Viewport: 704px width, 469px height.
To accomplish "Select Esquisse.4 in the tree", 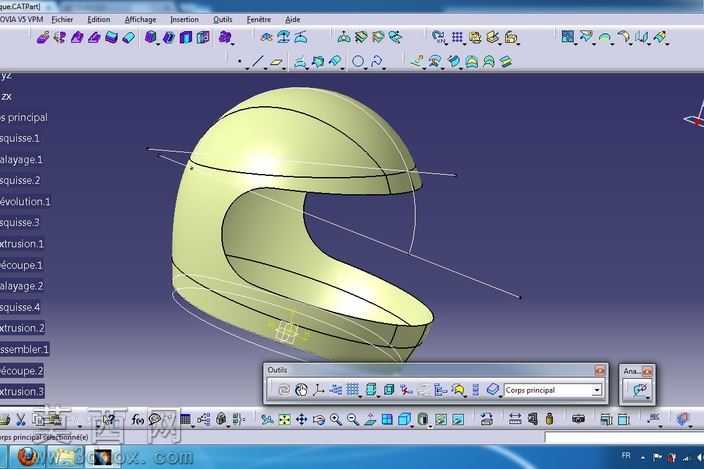I will click(20, 307).
